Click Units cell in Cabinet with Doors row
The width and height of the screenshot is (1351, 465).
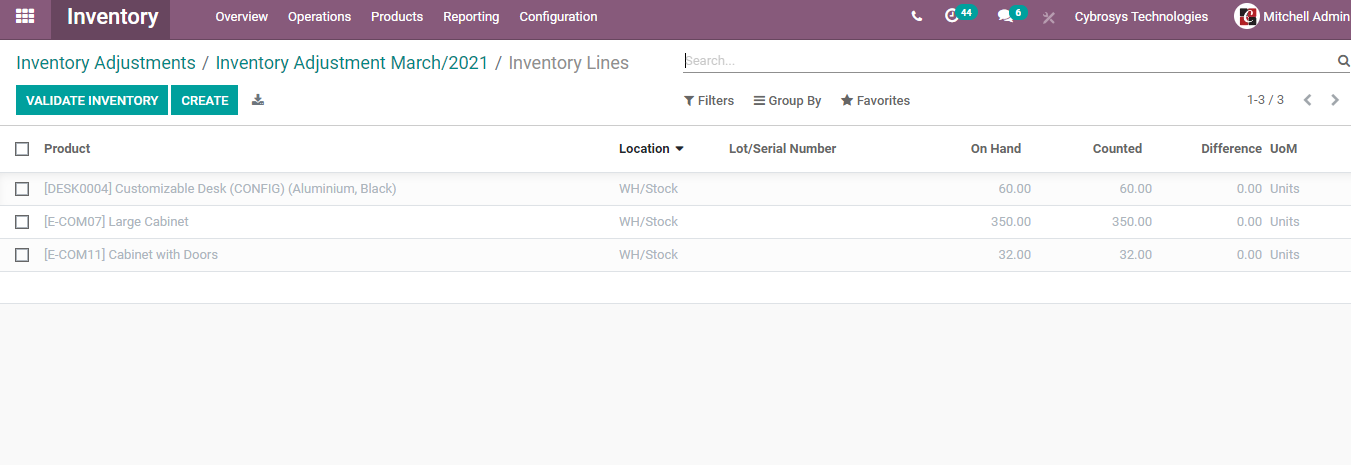pyautogui.click(x=1285, y=255)
